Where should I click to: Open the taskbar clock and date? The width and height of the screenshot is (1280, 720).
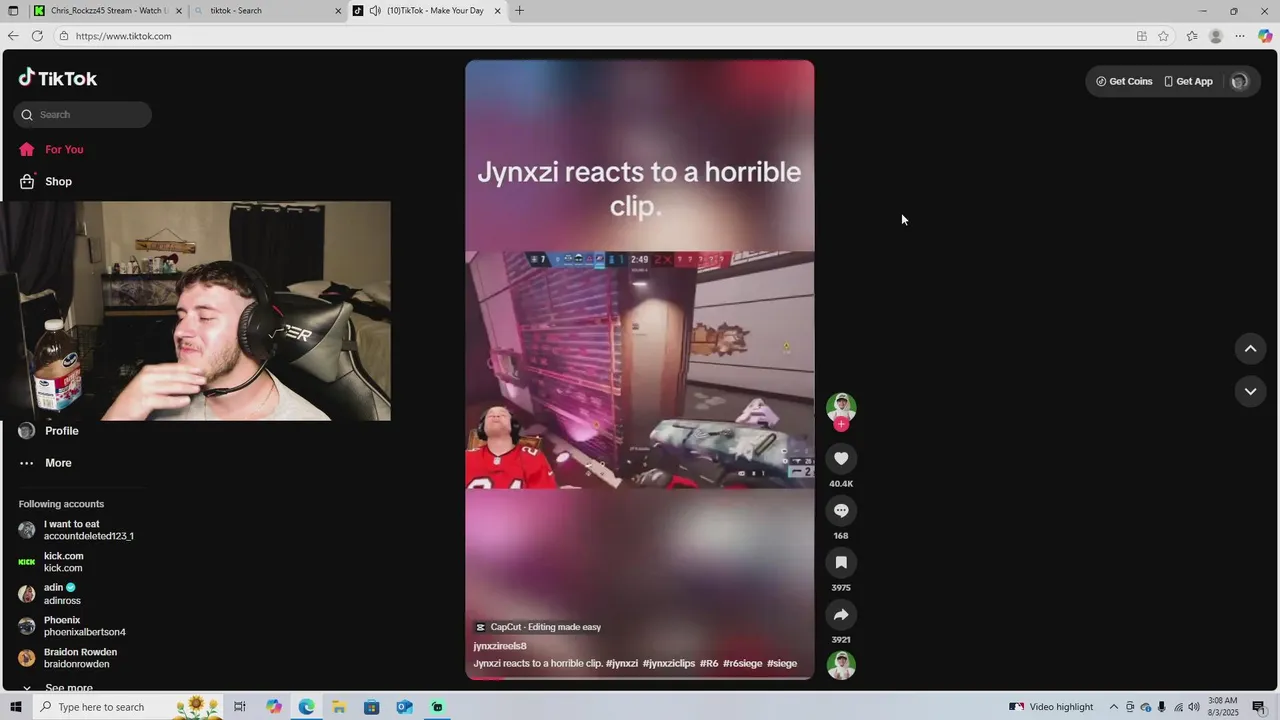1223,707
